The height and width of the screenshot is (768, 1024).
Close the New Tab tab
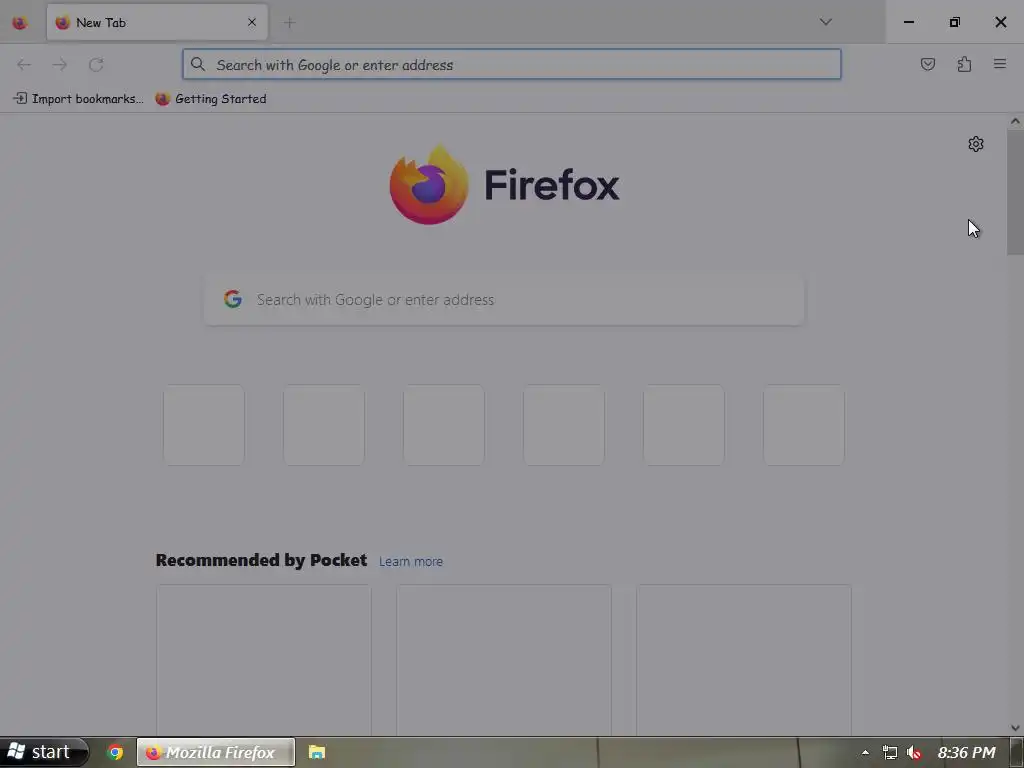pos(252,22)
